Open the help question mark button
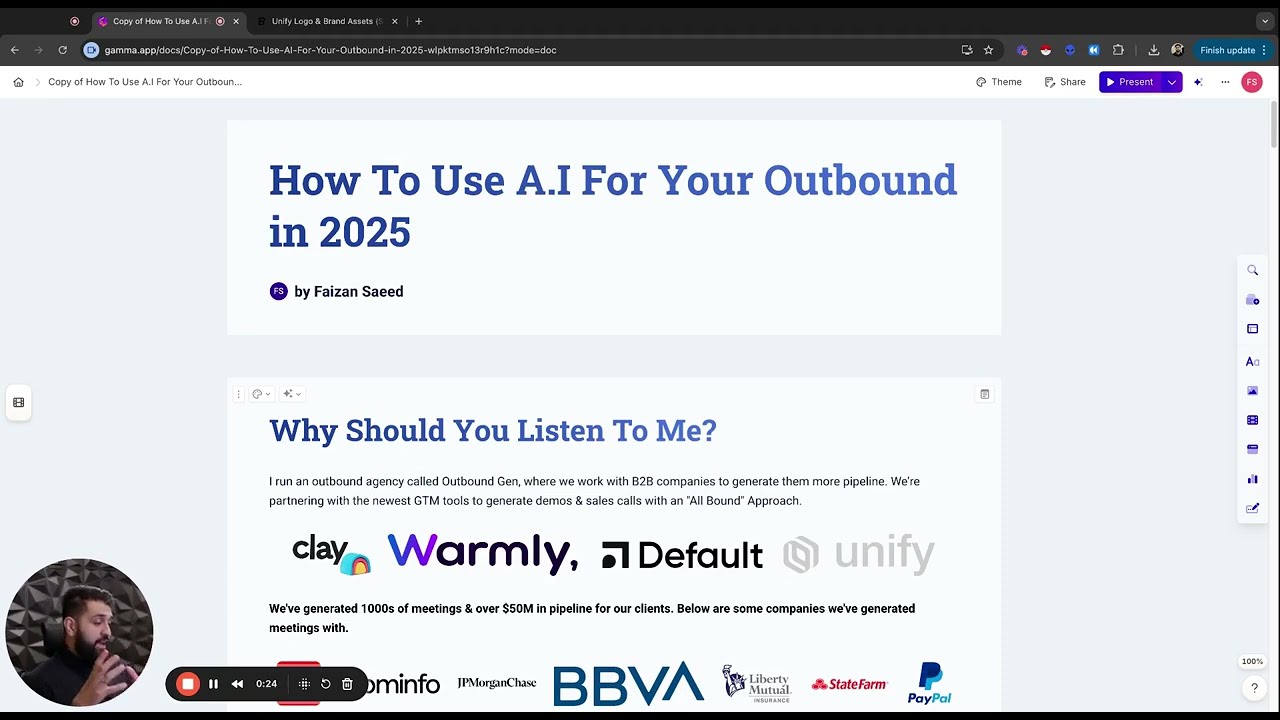1280x720 pixels. pyautogui.click(x=1254, y=688)
